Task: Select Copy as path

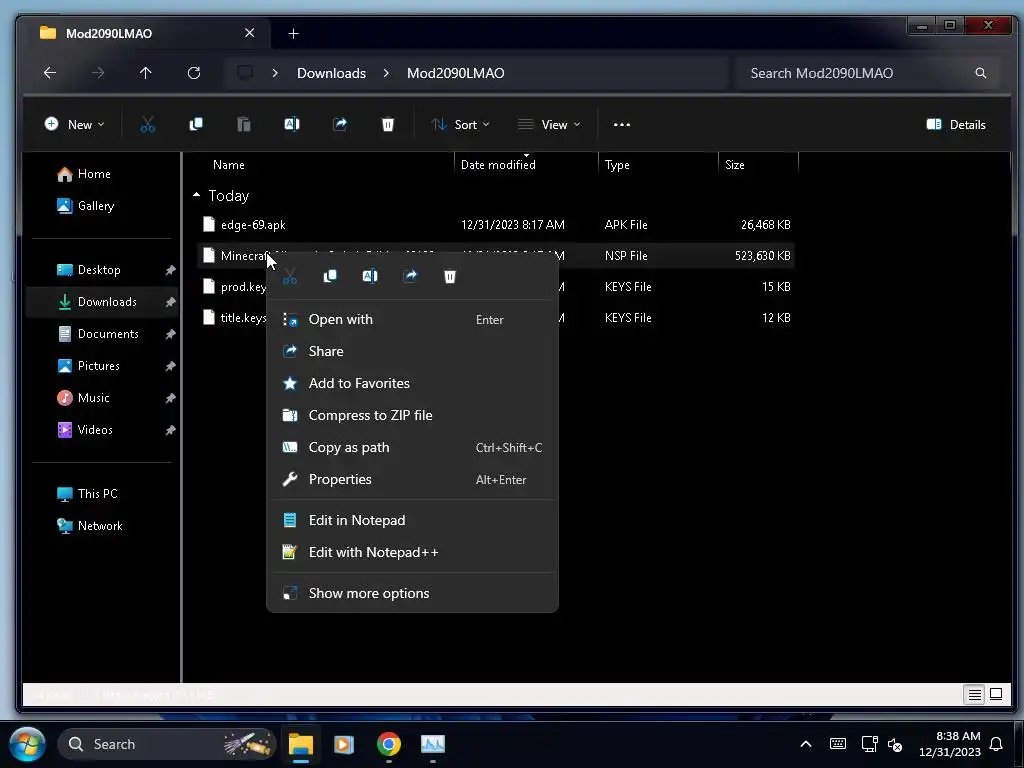Action: click(x=413, y=447)
